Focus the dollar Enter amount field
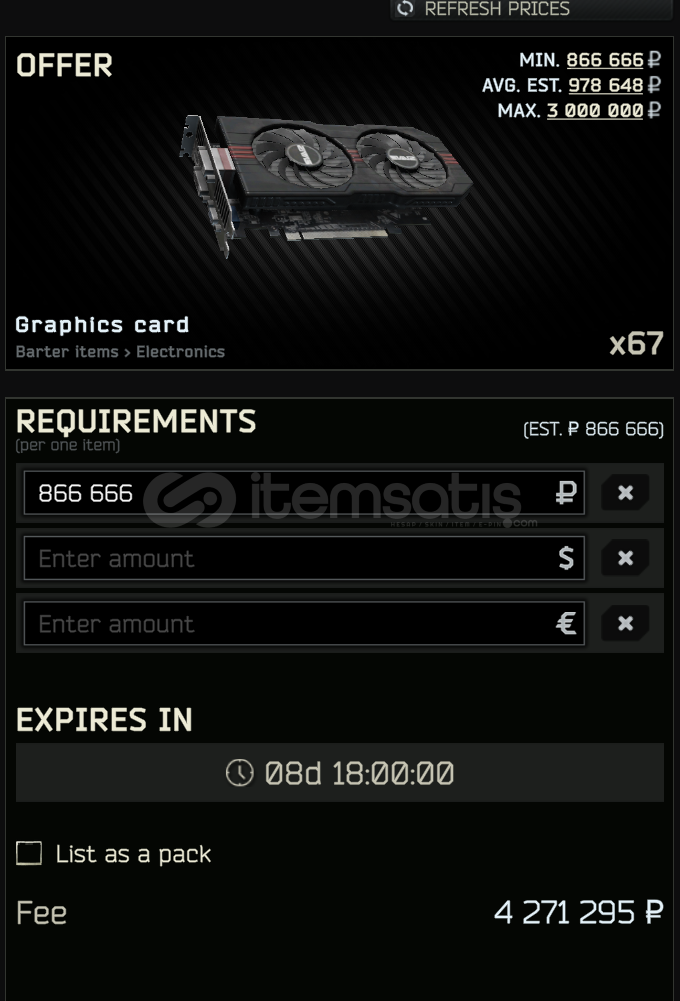This screenshot has height=1001, width=680. [x=304, y=558]
